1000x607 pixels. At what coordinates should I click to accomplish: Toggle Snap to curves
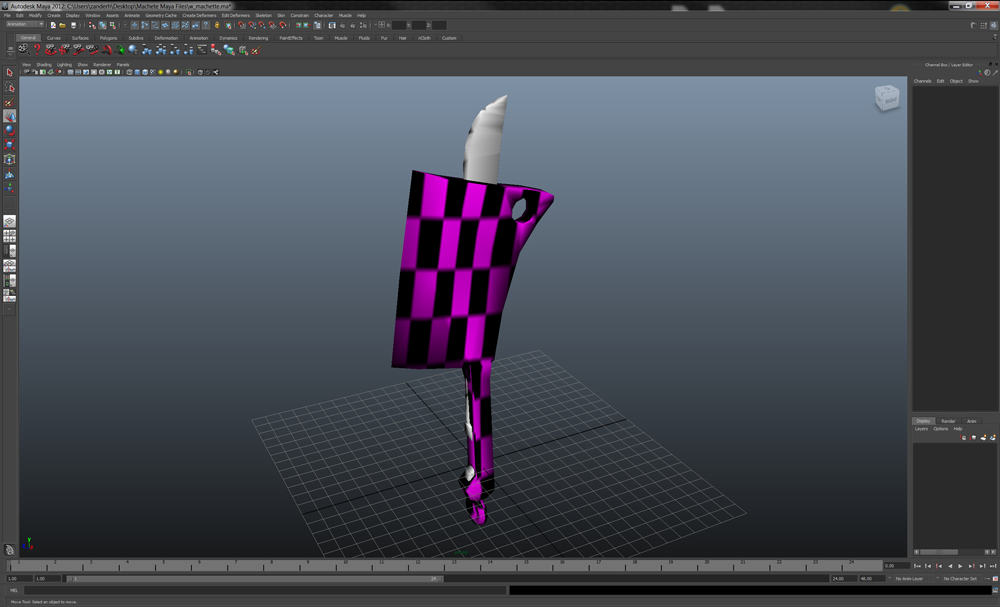click(x=252, y=26)
